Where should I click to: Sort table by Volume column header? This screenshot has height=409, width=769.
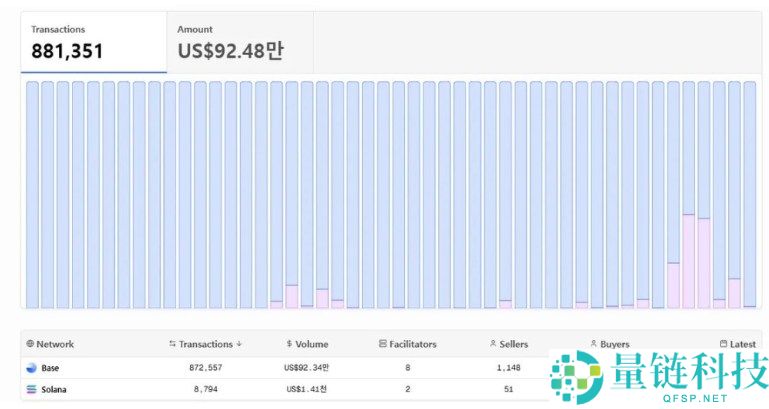pos(312,344)
